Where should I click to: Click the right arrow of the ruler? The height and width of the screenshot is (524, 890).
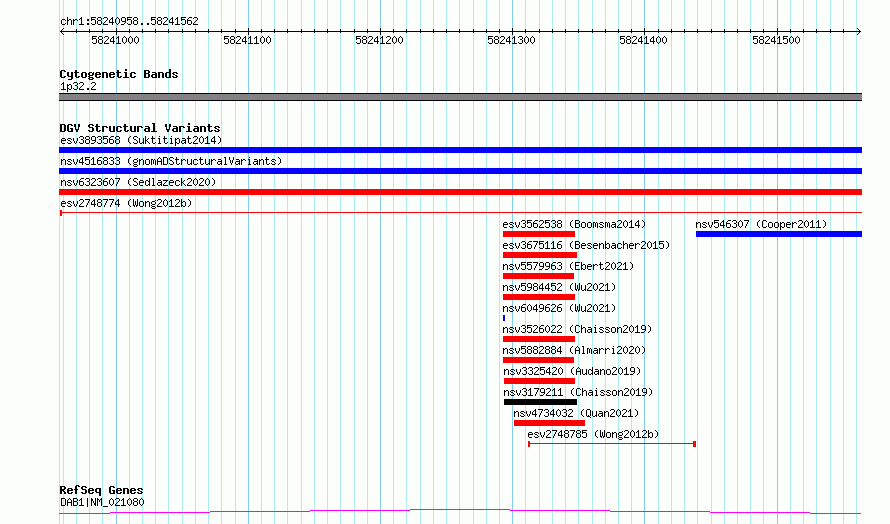859,32
